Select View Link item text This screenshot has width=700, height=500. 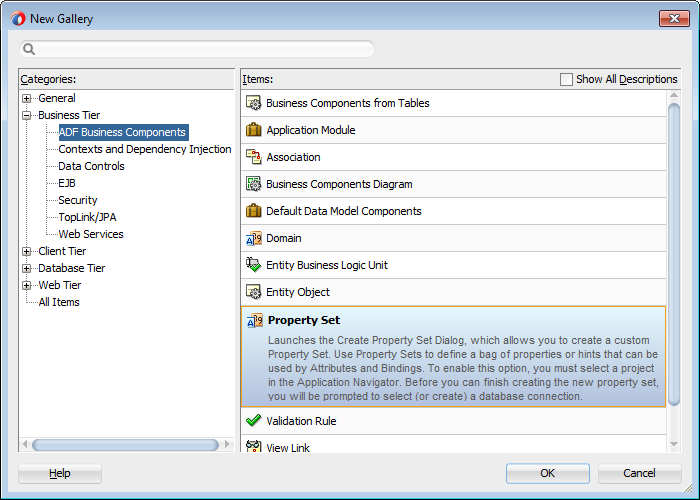click(288, 447)
